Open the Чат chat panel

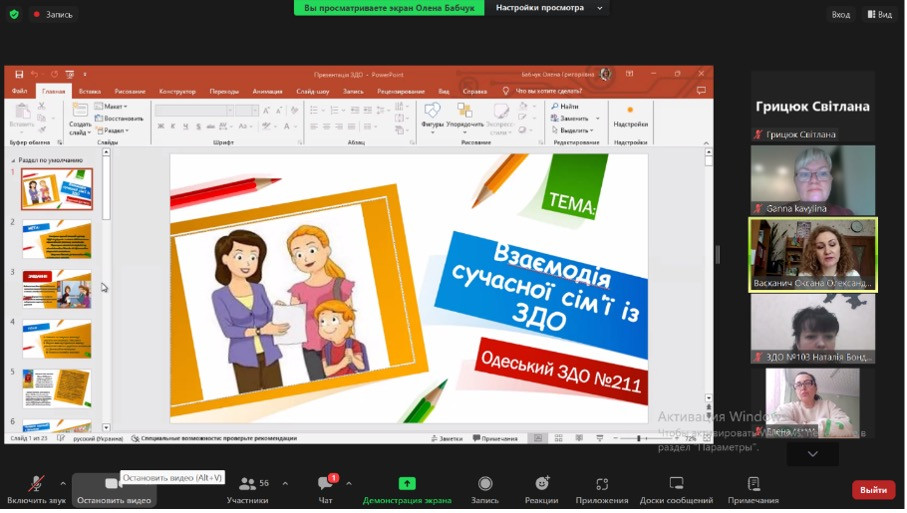[325, 487]
